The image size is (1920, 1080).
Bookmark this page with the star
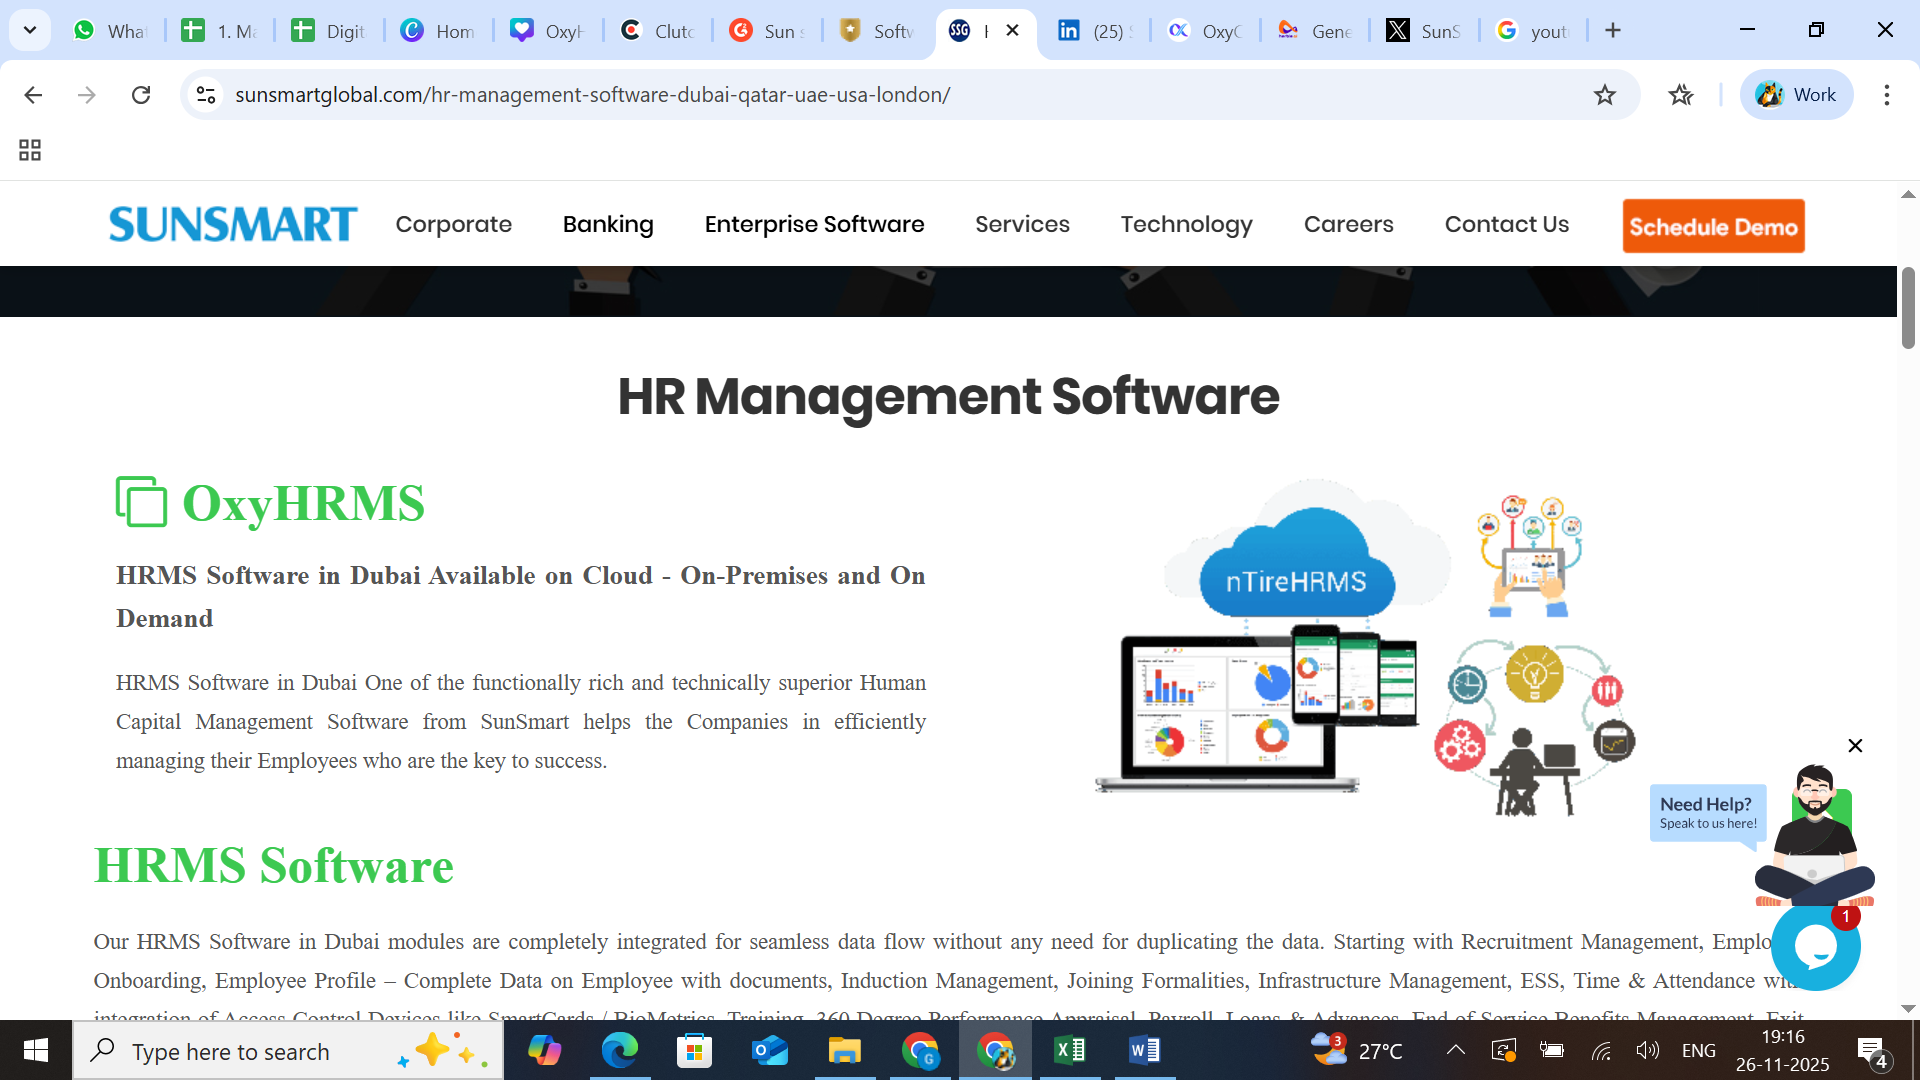(x=1605, y=95)
